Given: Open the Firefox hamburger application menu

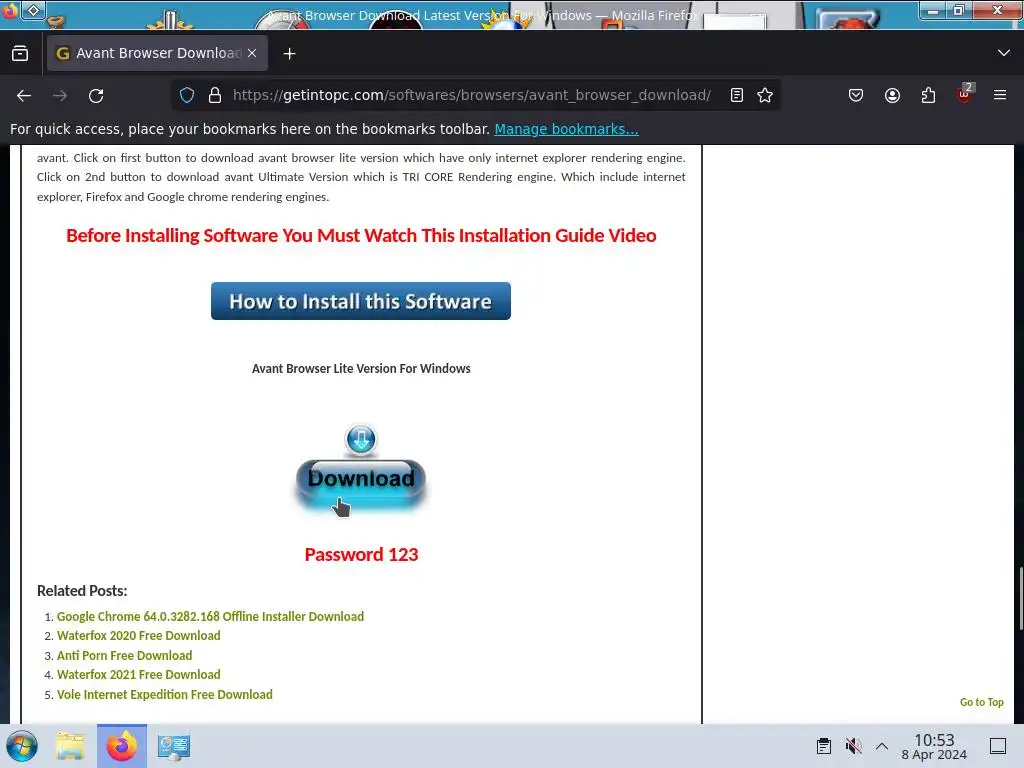Looking at the screenshot, I should point(1000,95).
